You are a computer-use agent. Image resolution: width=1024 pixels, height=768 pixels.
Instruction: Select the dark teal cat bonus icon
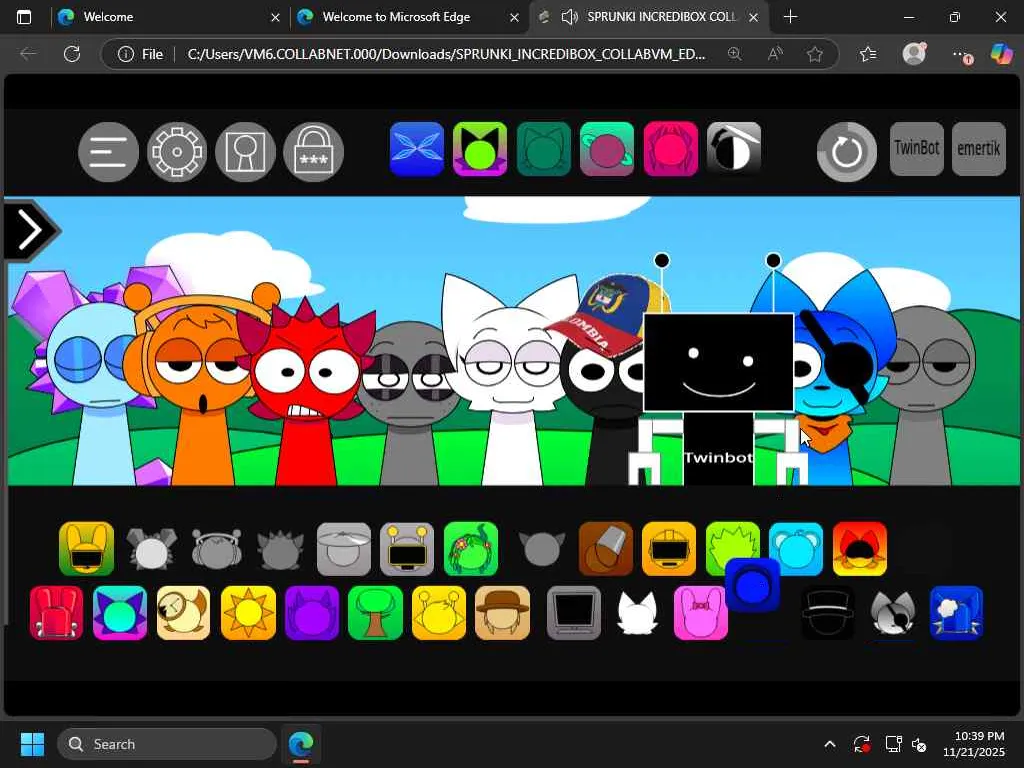[x=543, y=149]
